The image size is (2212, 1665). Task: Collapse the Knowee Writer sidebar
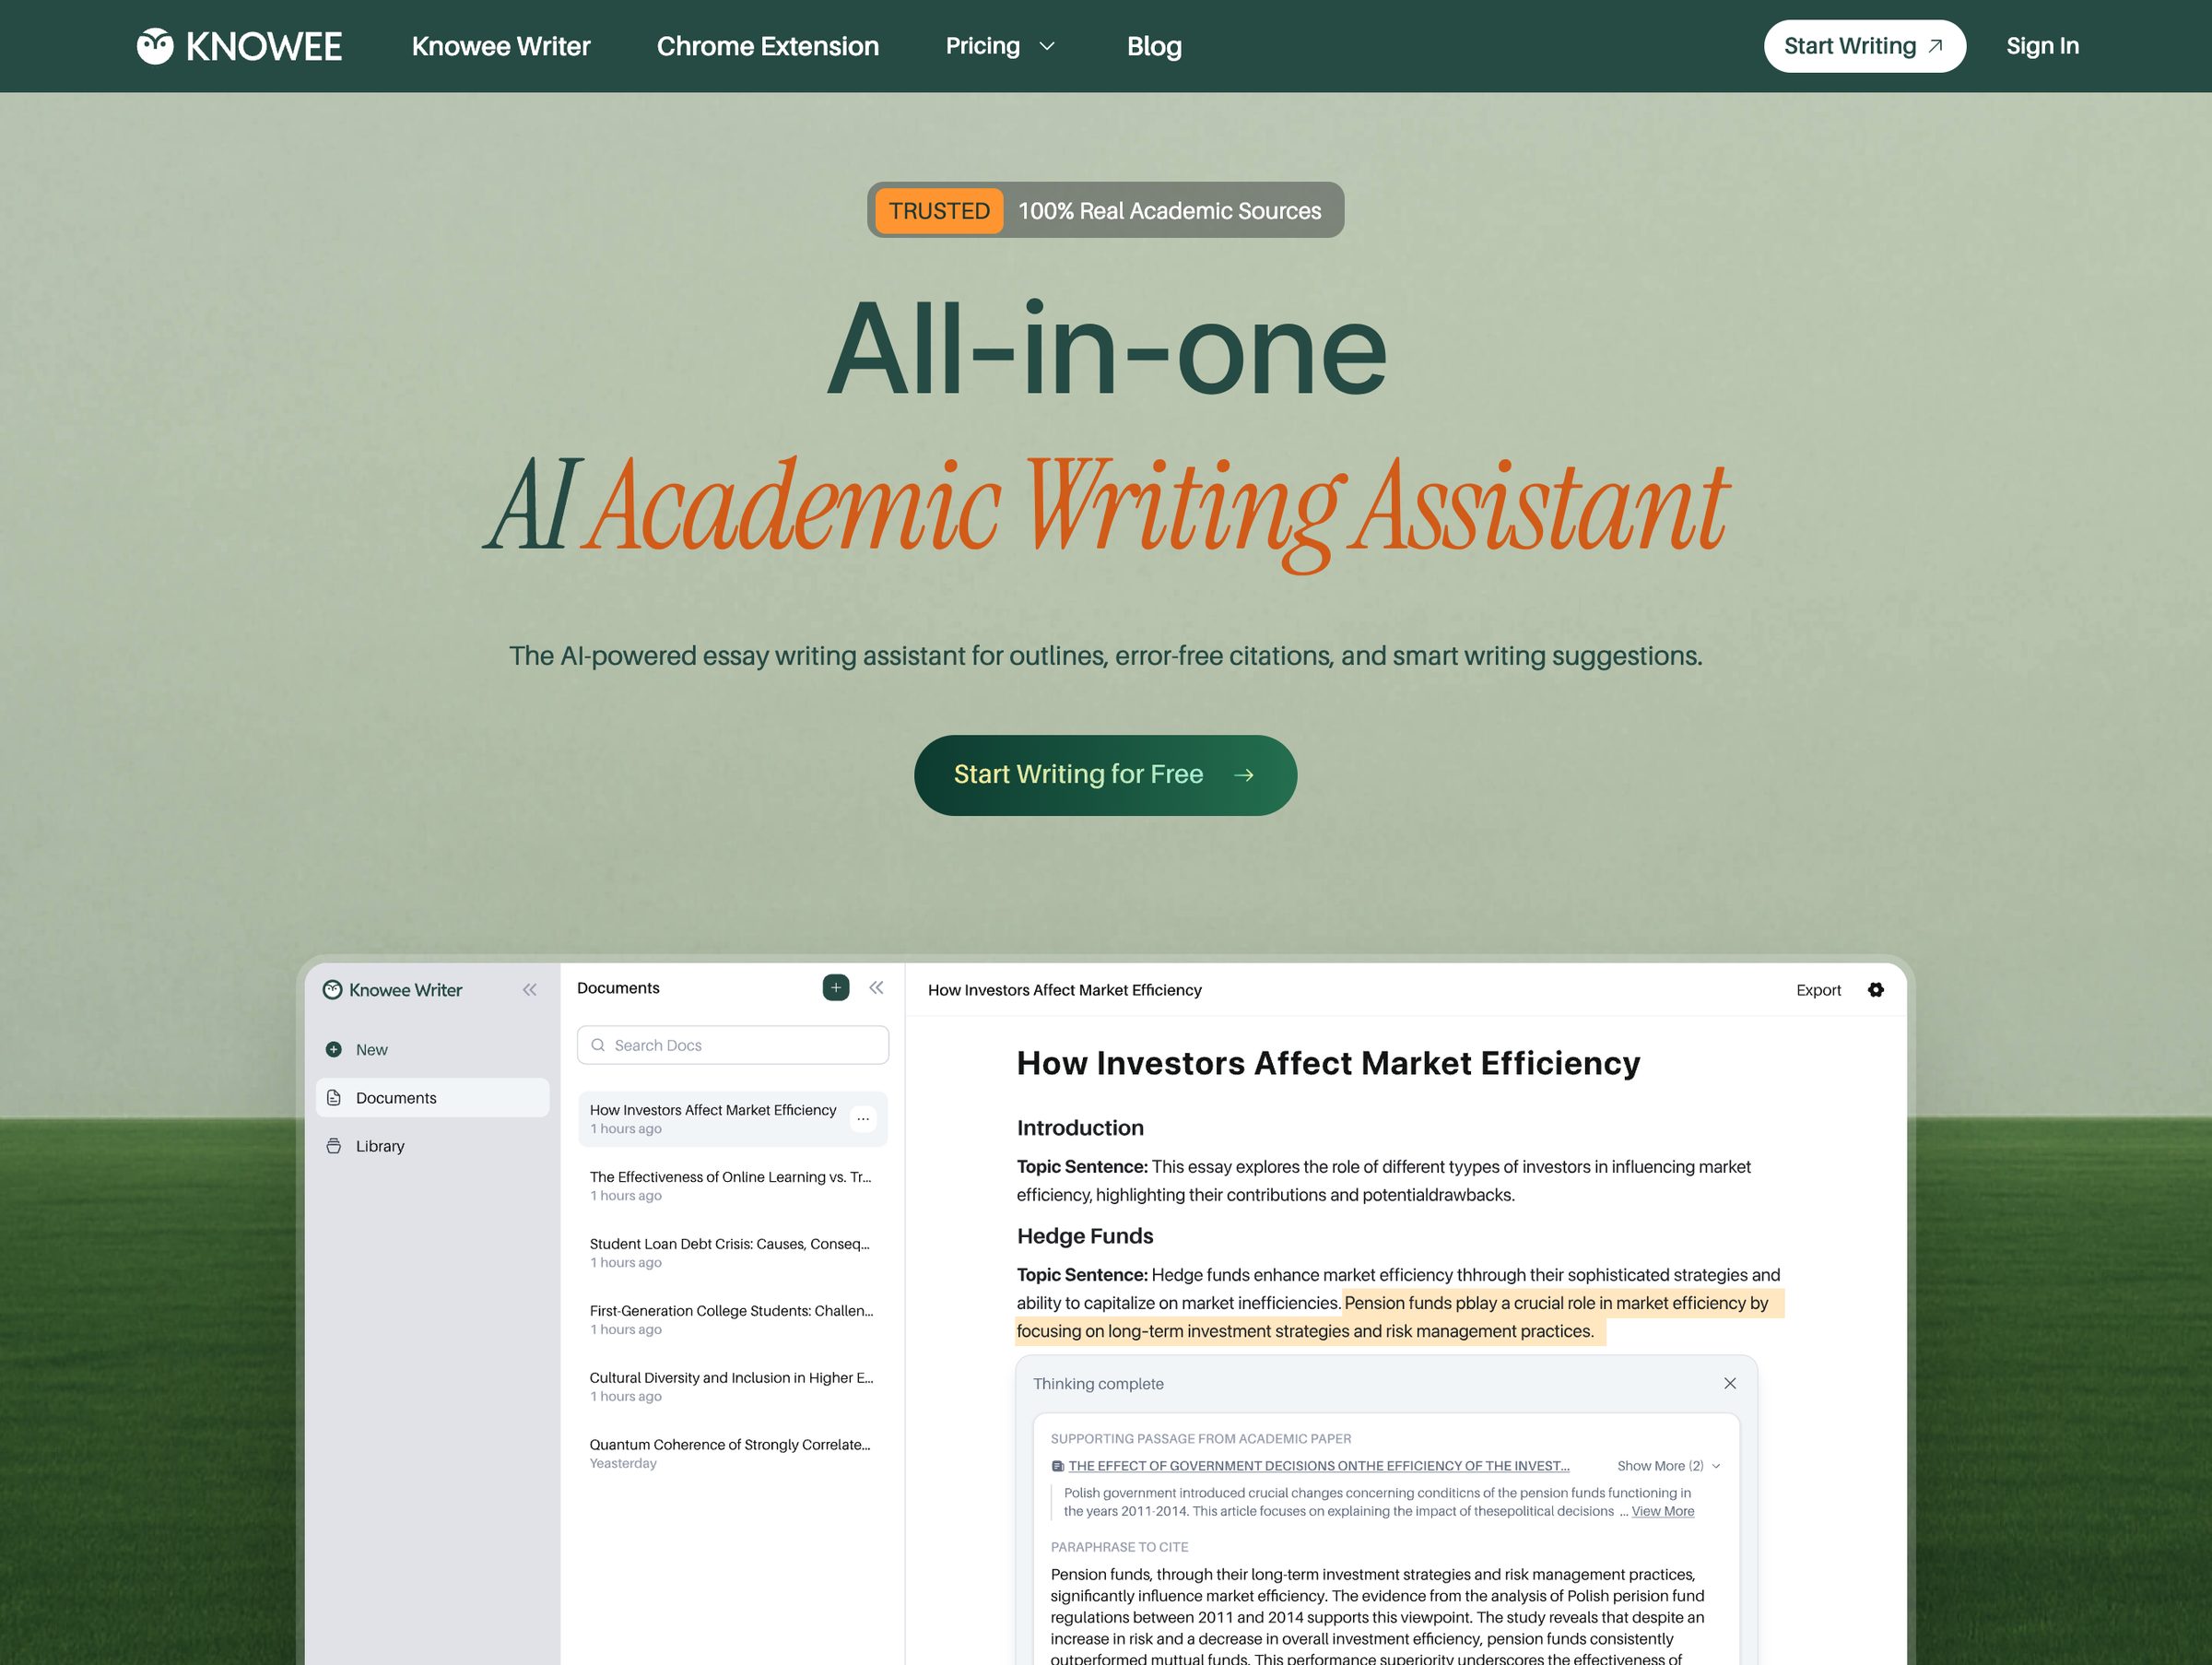click(529, 989)
